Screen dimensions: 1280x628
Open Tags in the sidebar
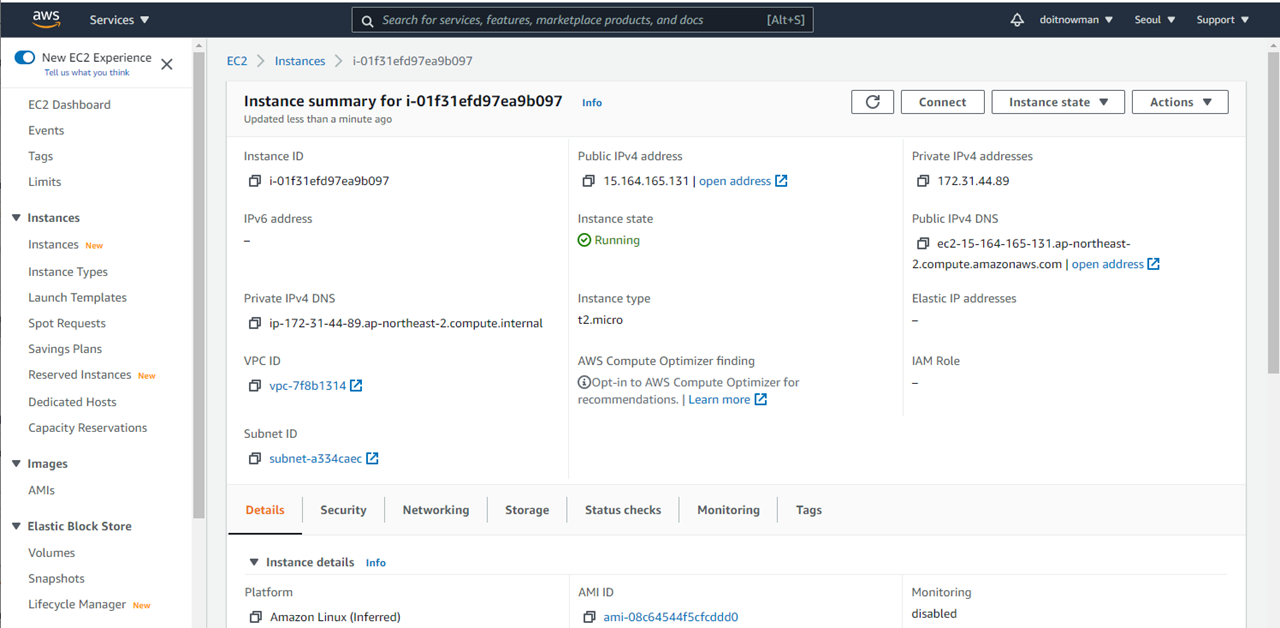pyautogui.click(x=41, y=157)
